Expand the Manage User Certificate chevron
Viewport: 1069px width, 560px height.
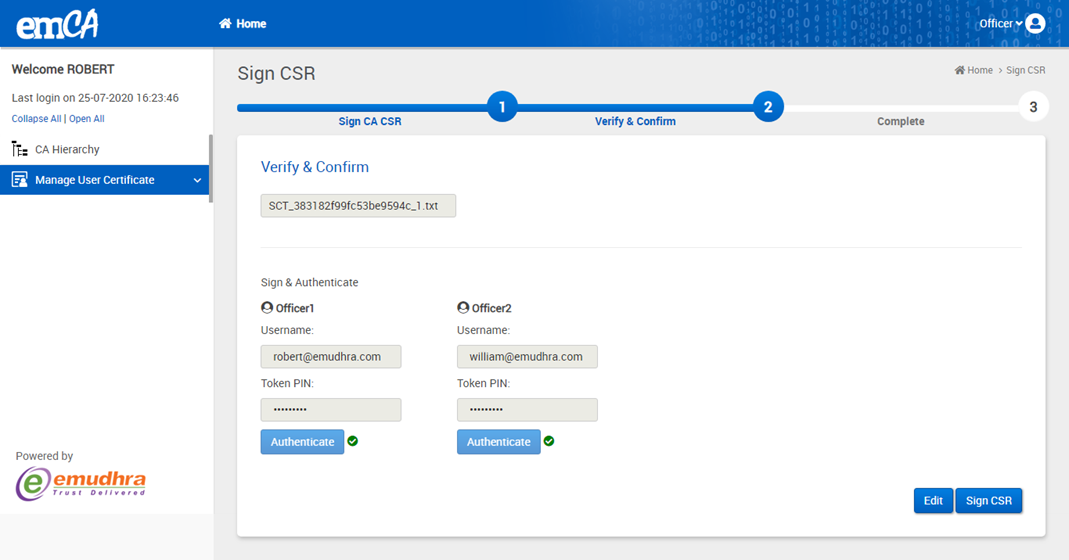point(197,181)
